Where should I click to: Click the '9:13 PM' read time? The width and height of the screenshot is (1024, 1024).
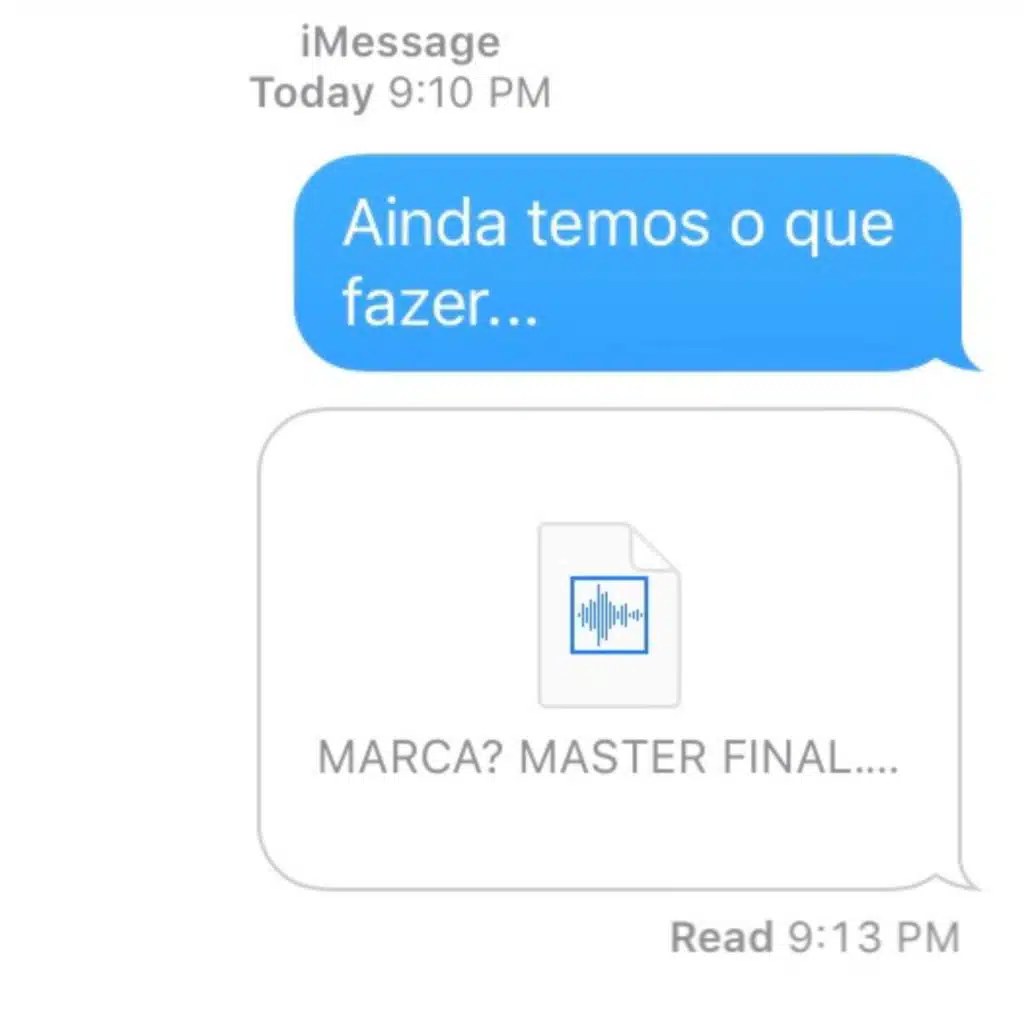pos(874,937)
